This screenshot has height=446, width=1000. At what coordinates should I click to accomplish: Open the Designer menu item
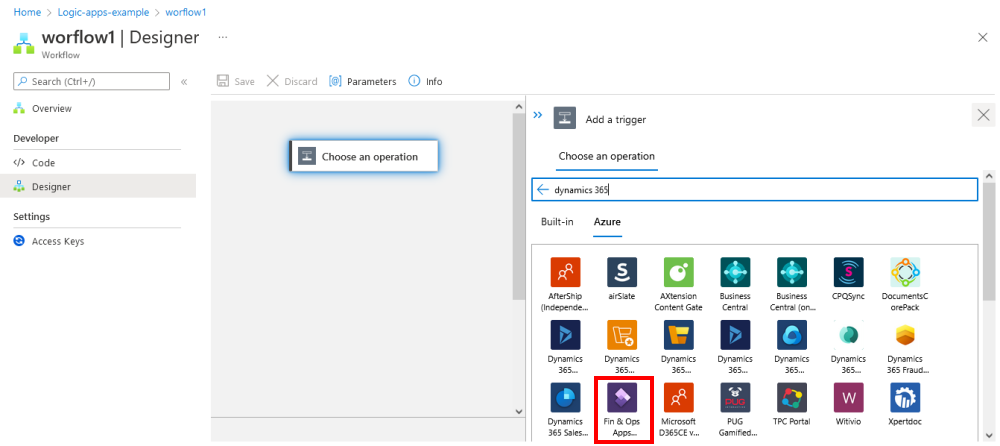coord(97,187)
